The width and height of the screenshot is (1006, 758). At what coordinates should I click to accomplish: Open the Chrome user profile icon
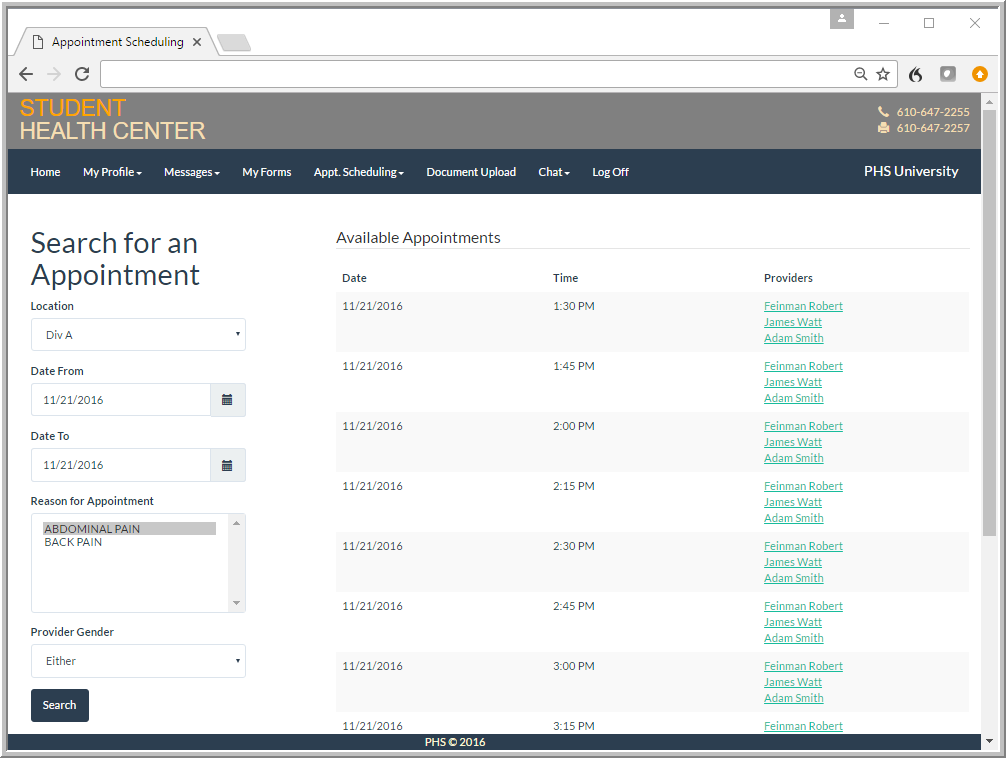pos(842,19)
